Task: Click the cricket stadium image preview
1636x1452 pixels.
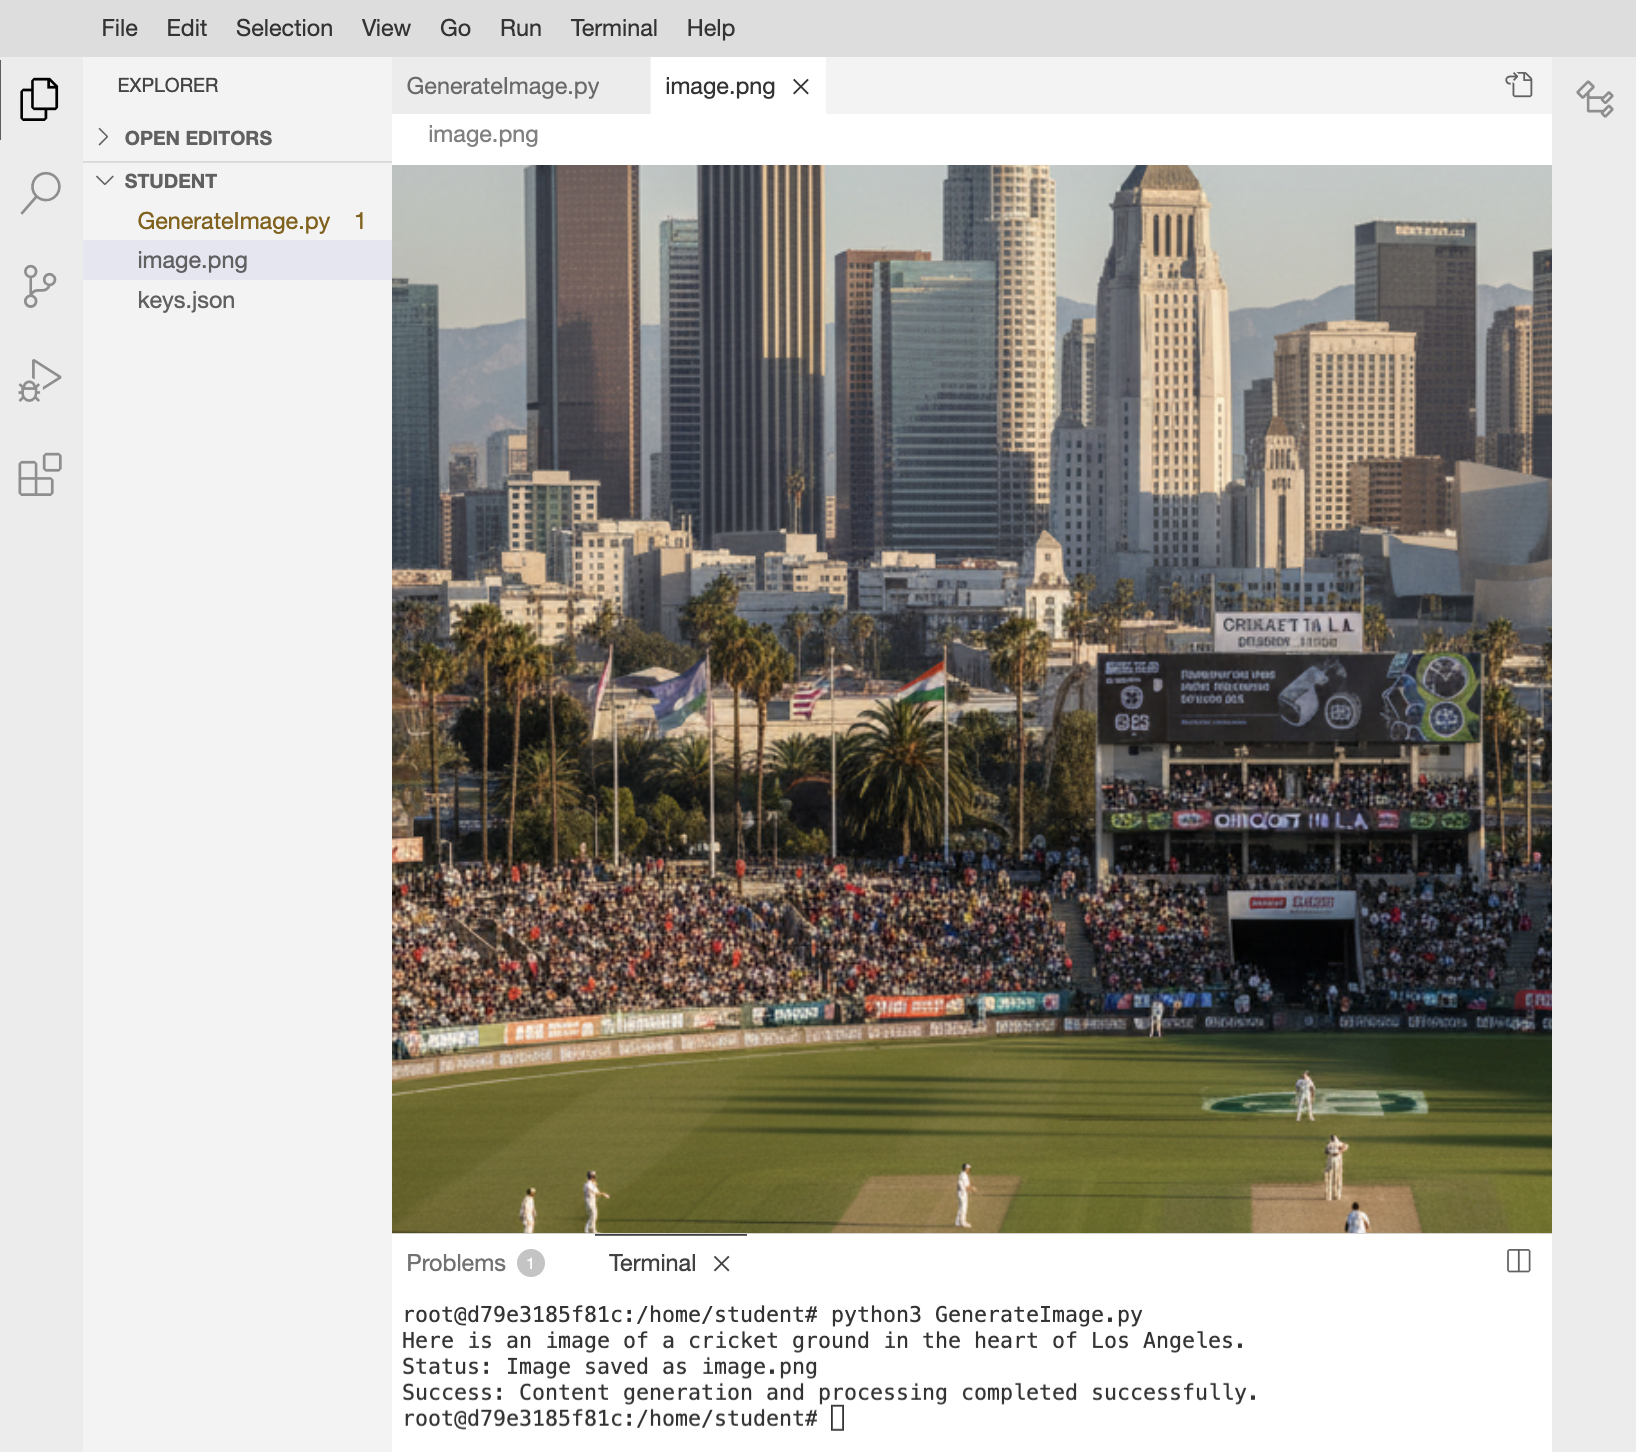Action: coord(971,698)
